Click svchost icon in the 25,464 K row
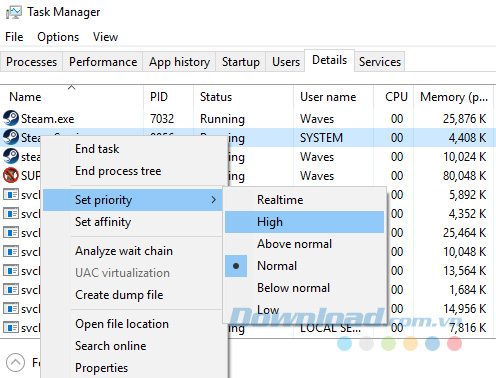 (11, 232)
